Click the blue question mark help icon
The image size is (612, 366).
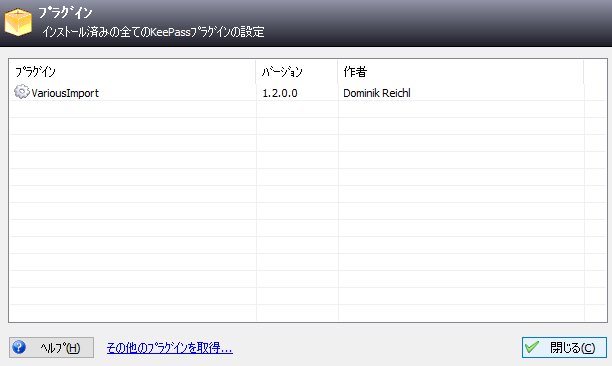pos(19,347)
